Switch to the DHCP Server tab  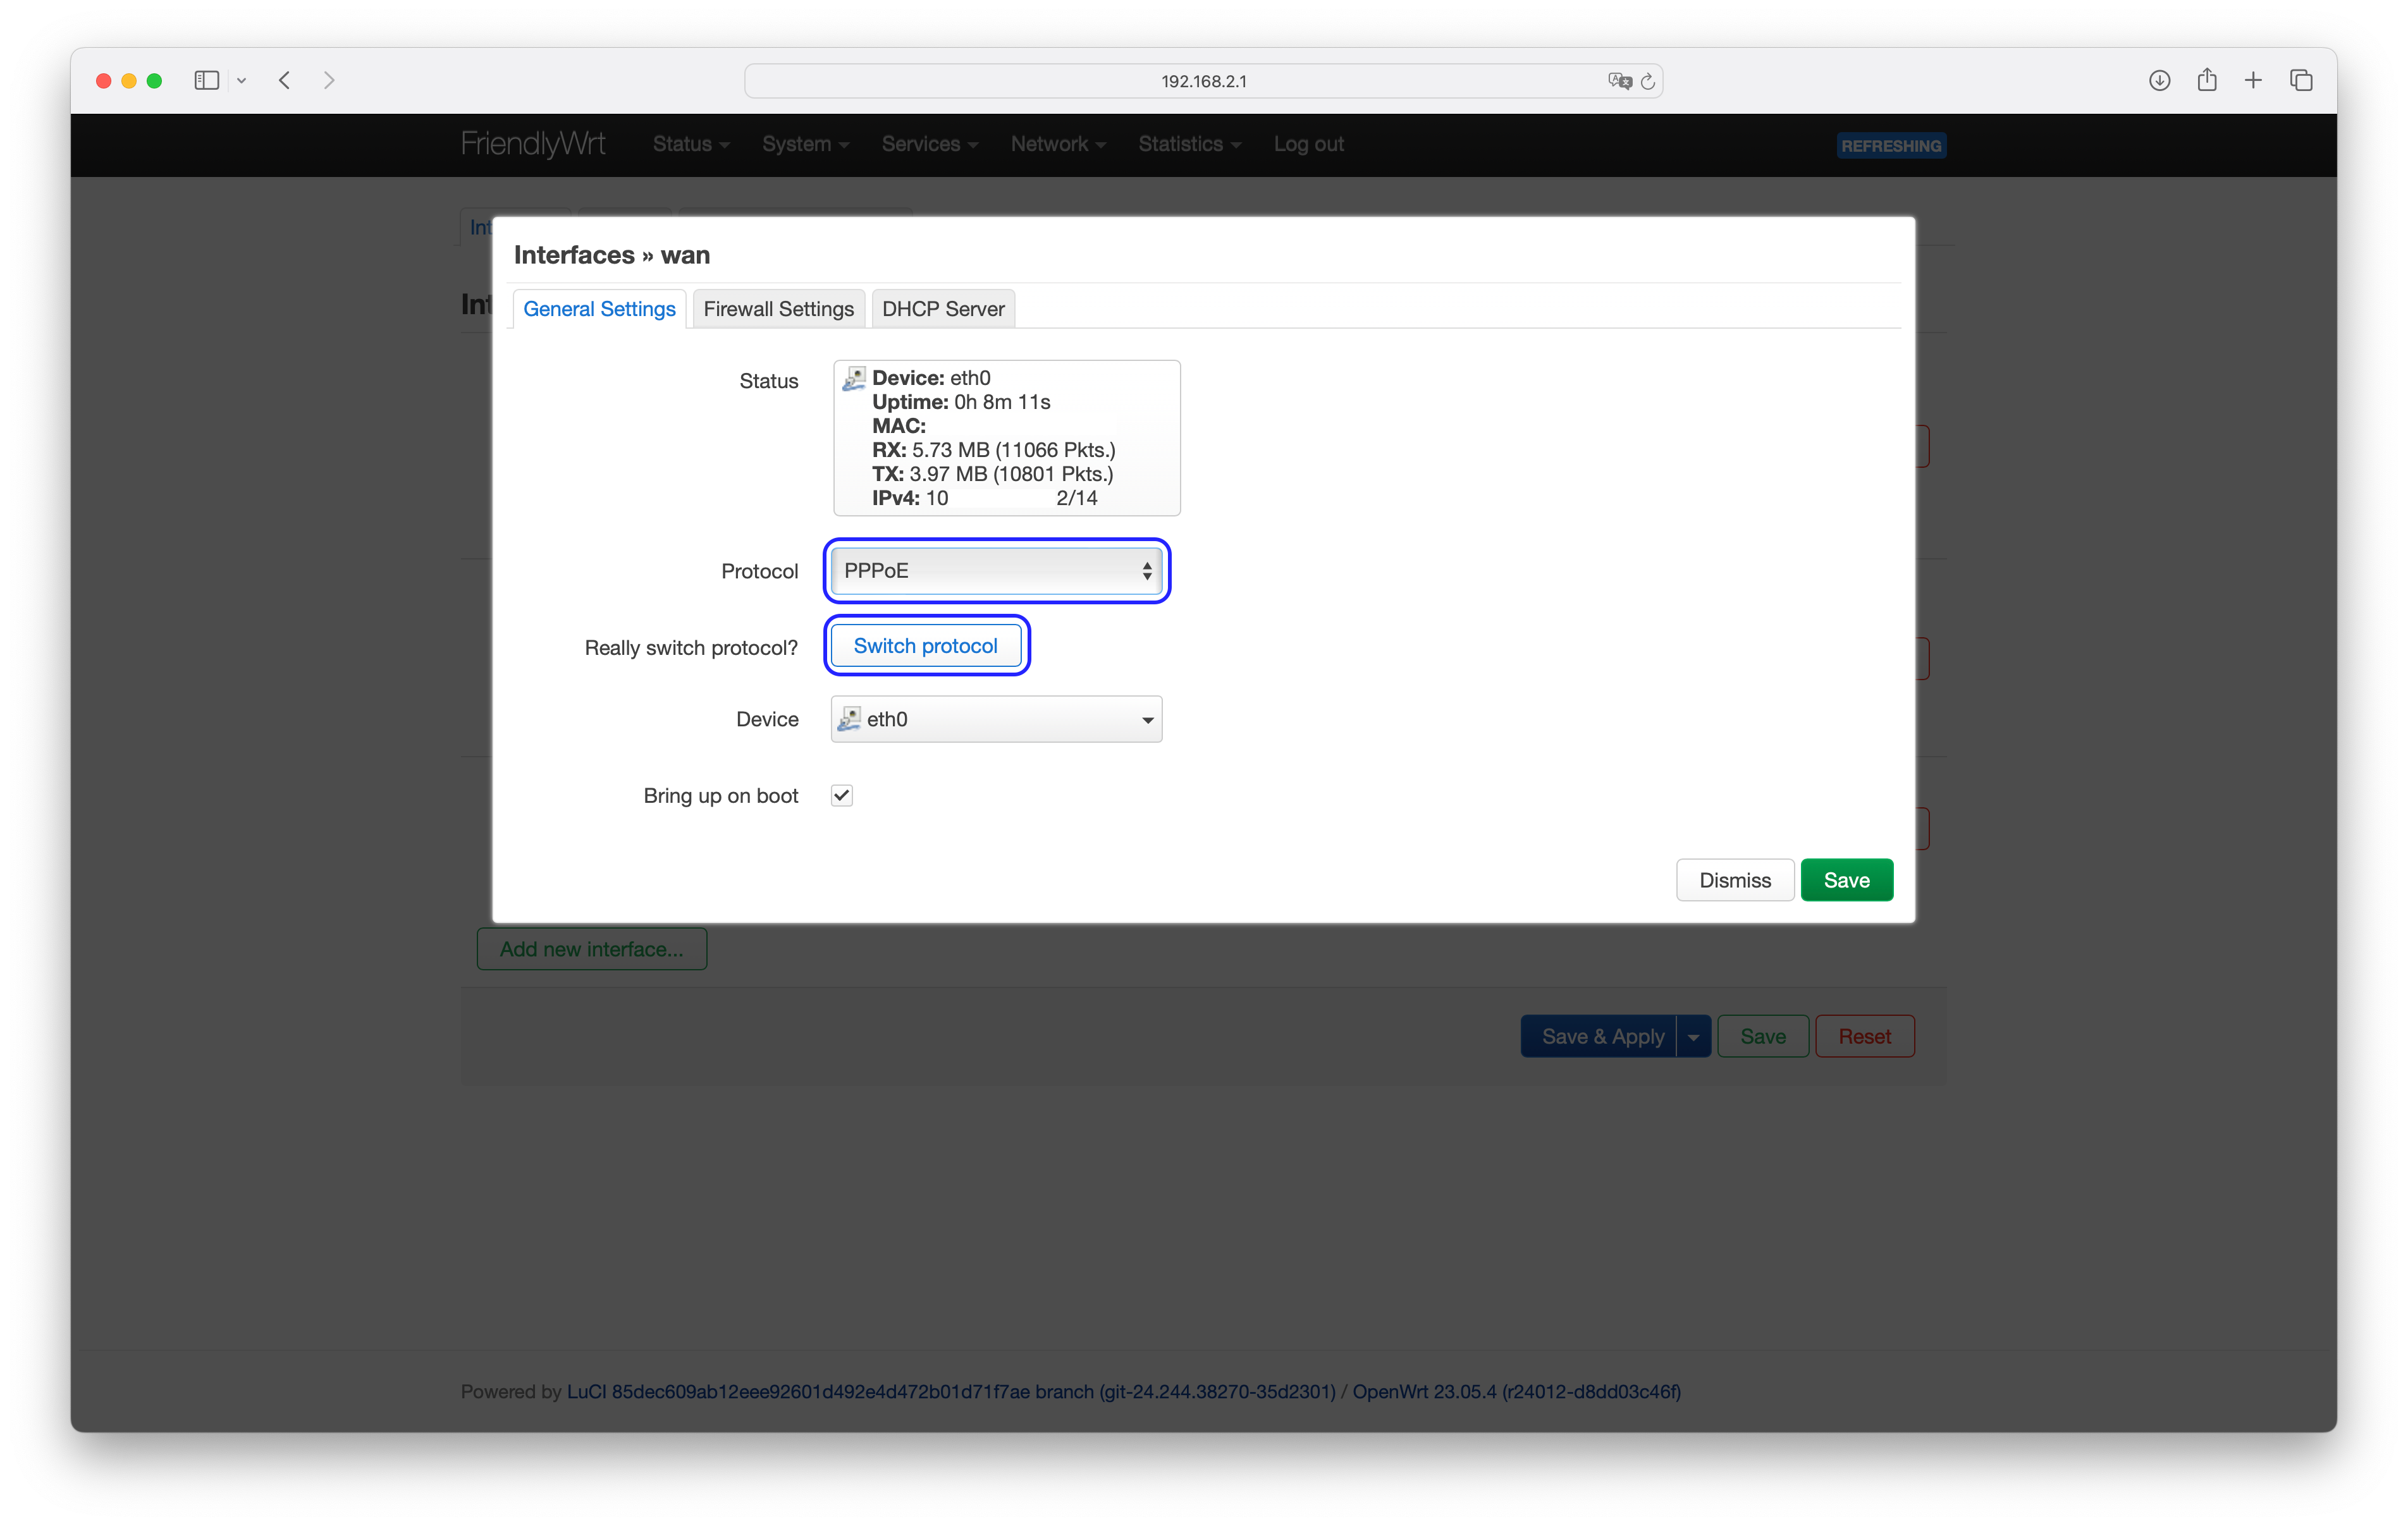(x=943, y=309)
